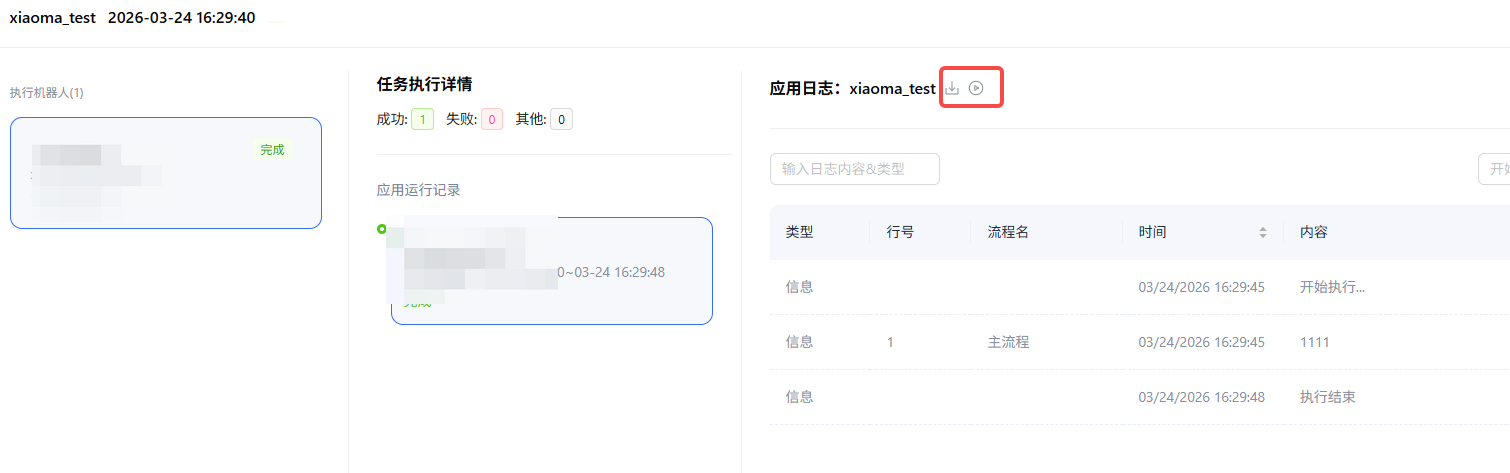
Task: Select the executing robot card
Action: click(x=166, y=173)
